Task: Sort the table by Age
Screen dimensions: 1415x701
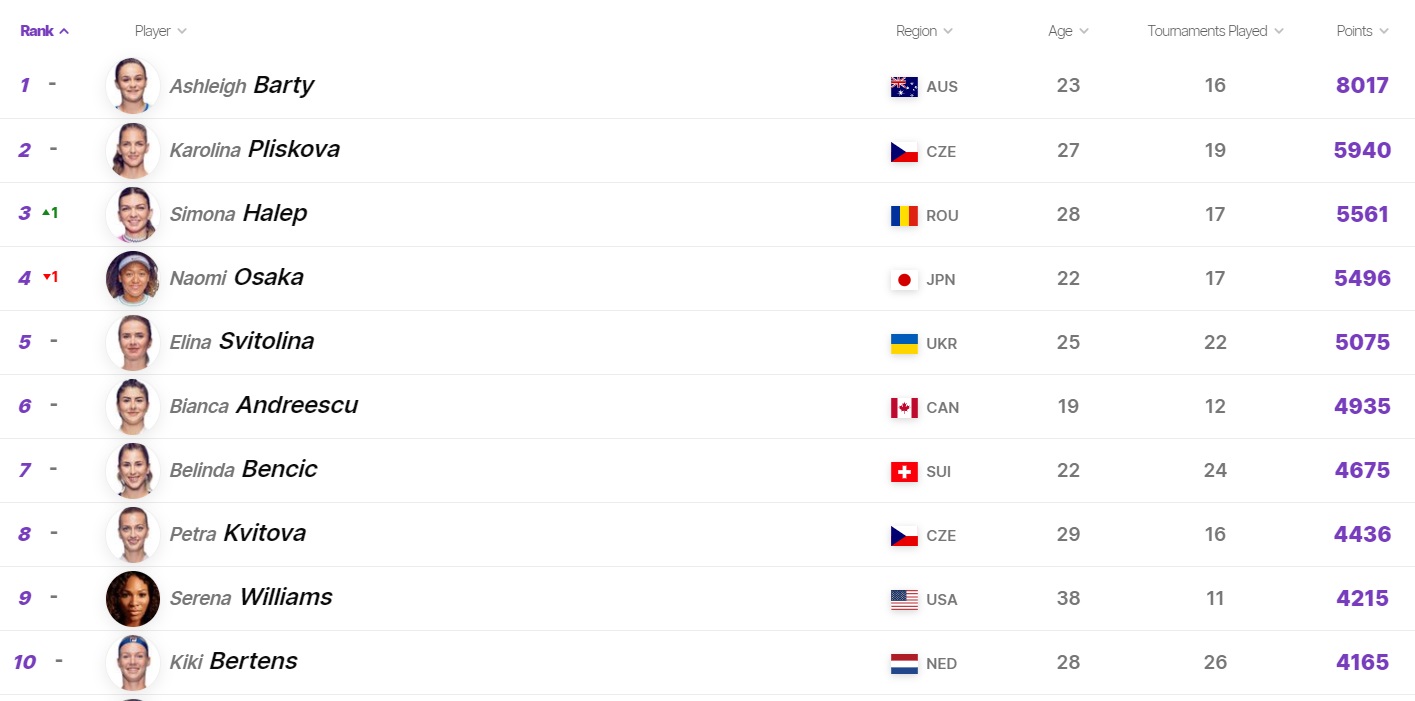Action: 1068,31
